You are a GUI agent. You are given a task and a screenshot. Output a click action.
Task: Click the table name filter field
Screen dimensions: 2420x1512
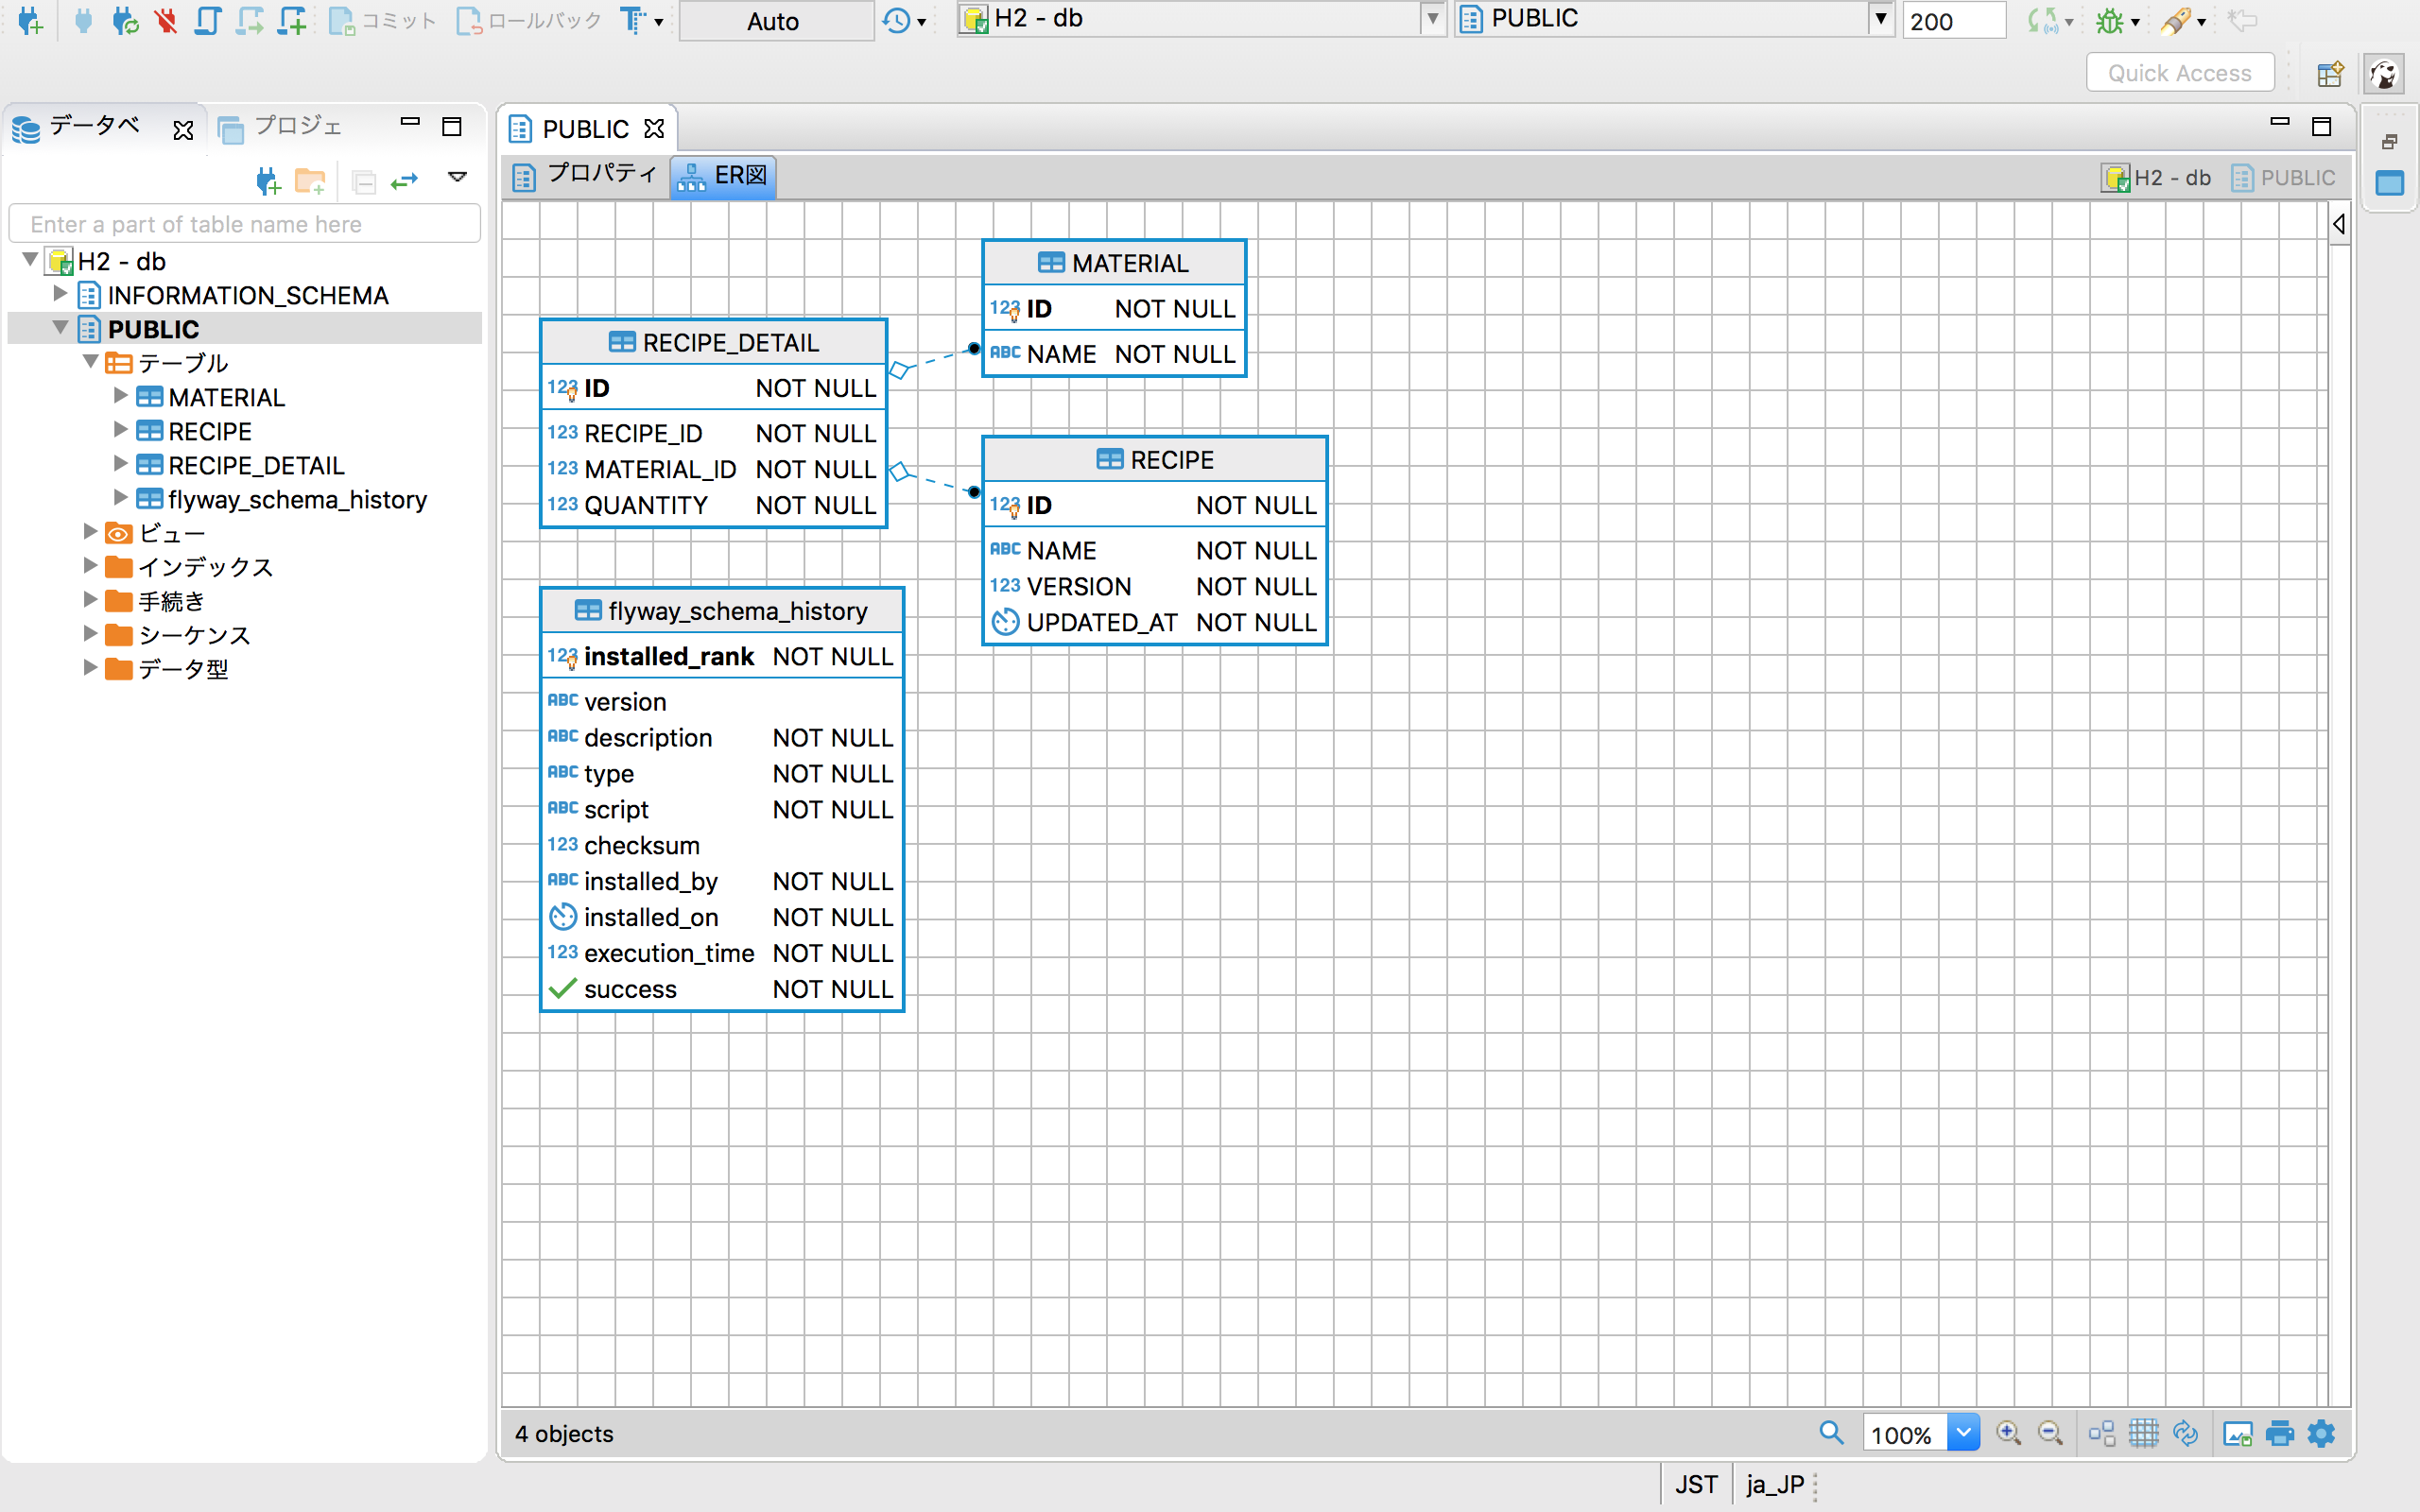244,224
